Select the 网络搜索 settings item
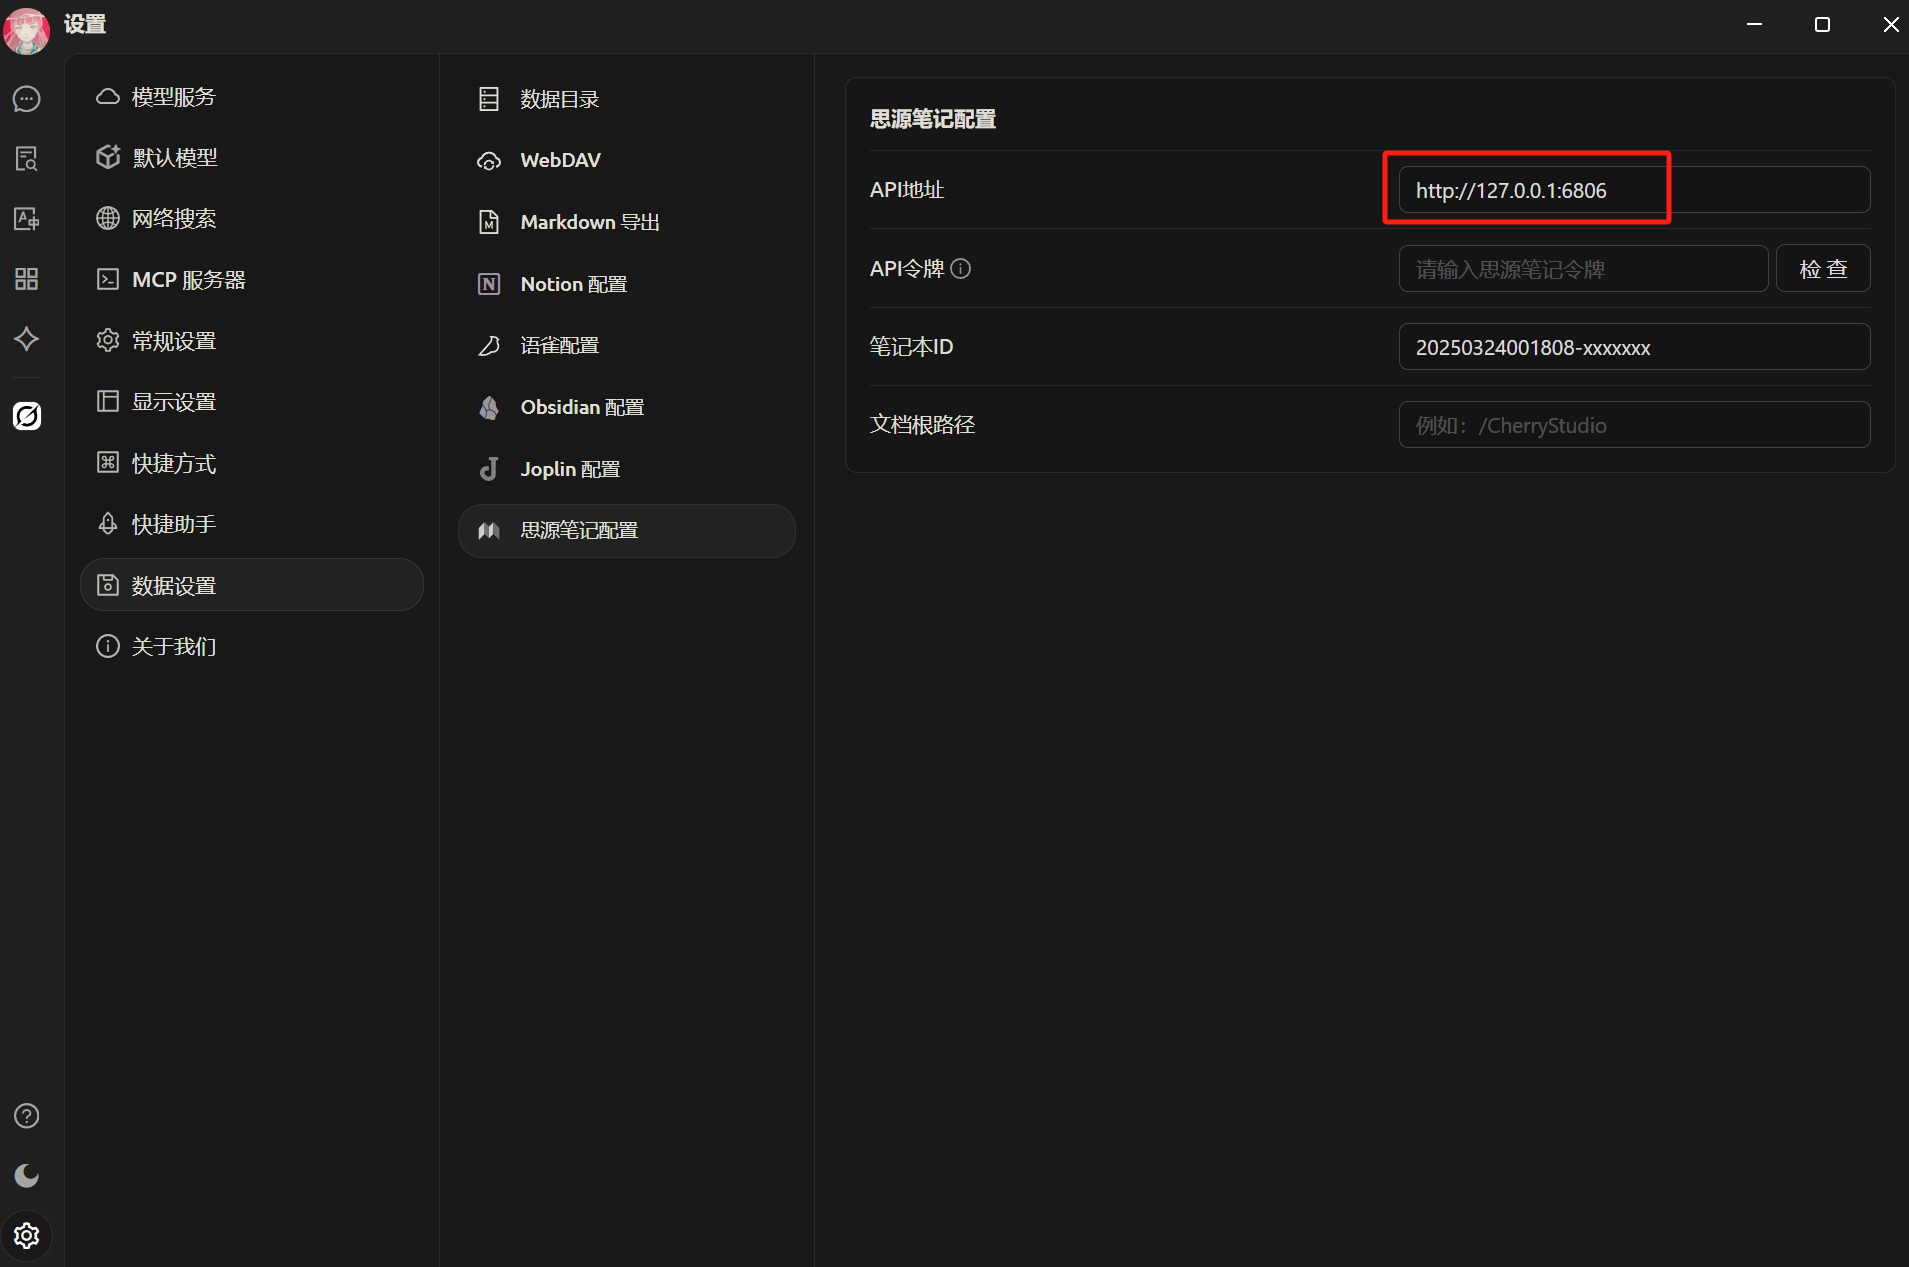 (174, 219)
